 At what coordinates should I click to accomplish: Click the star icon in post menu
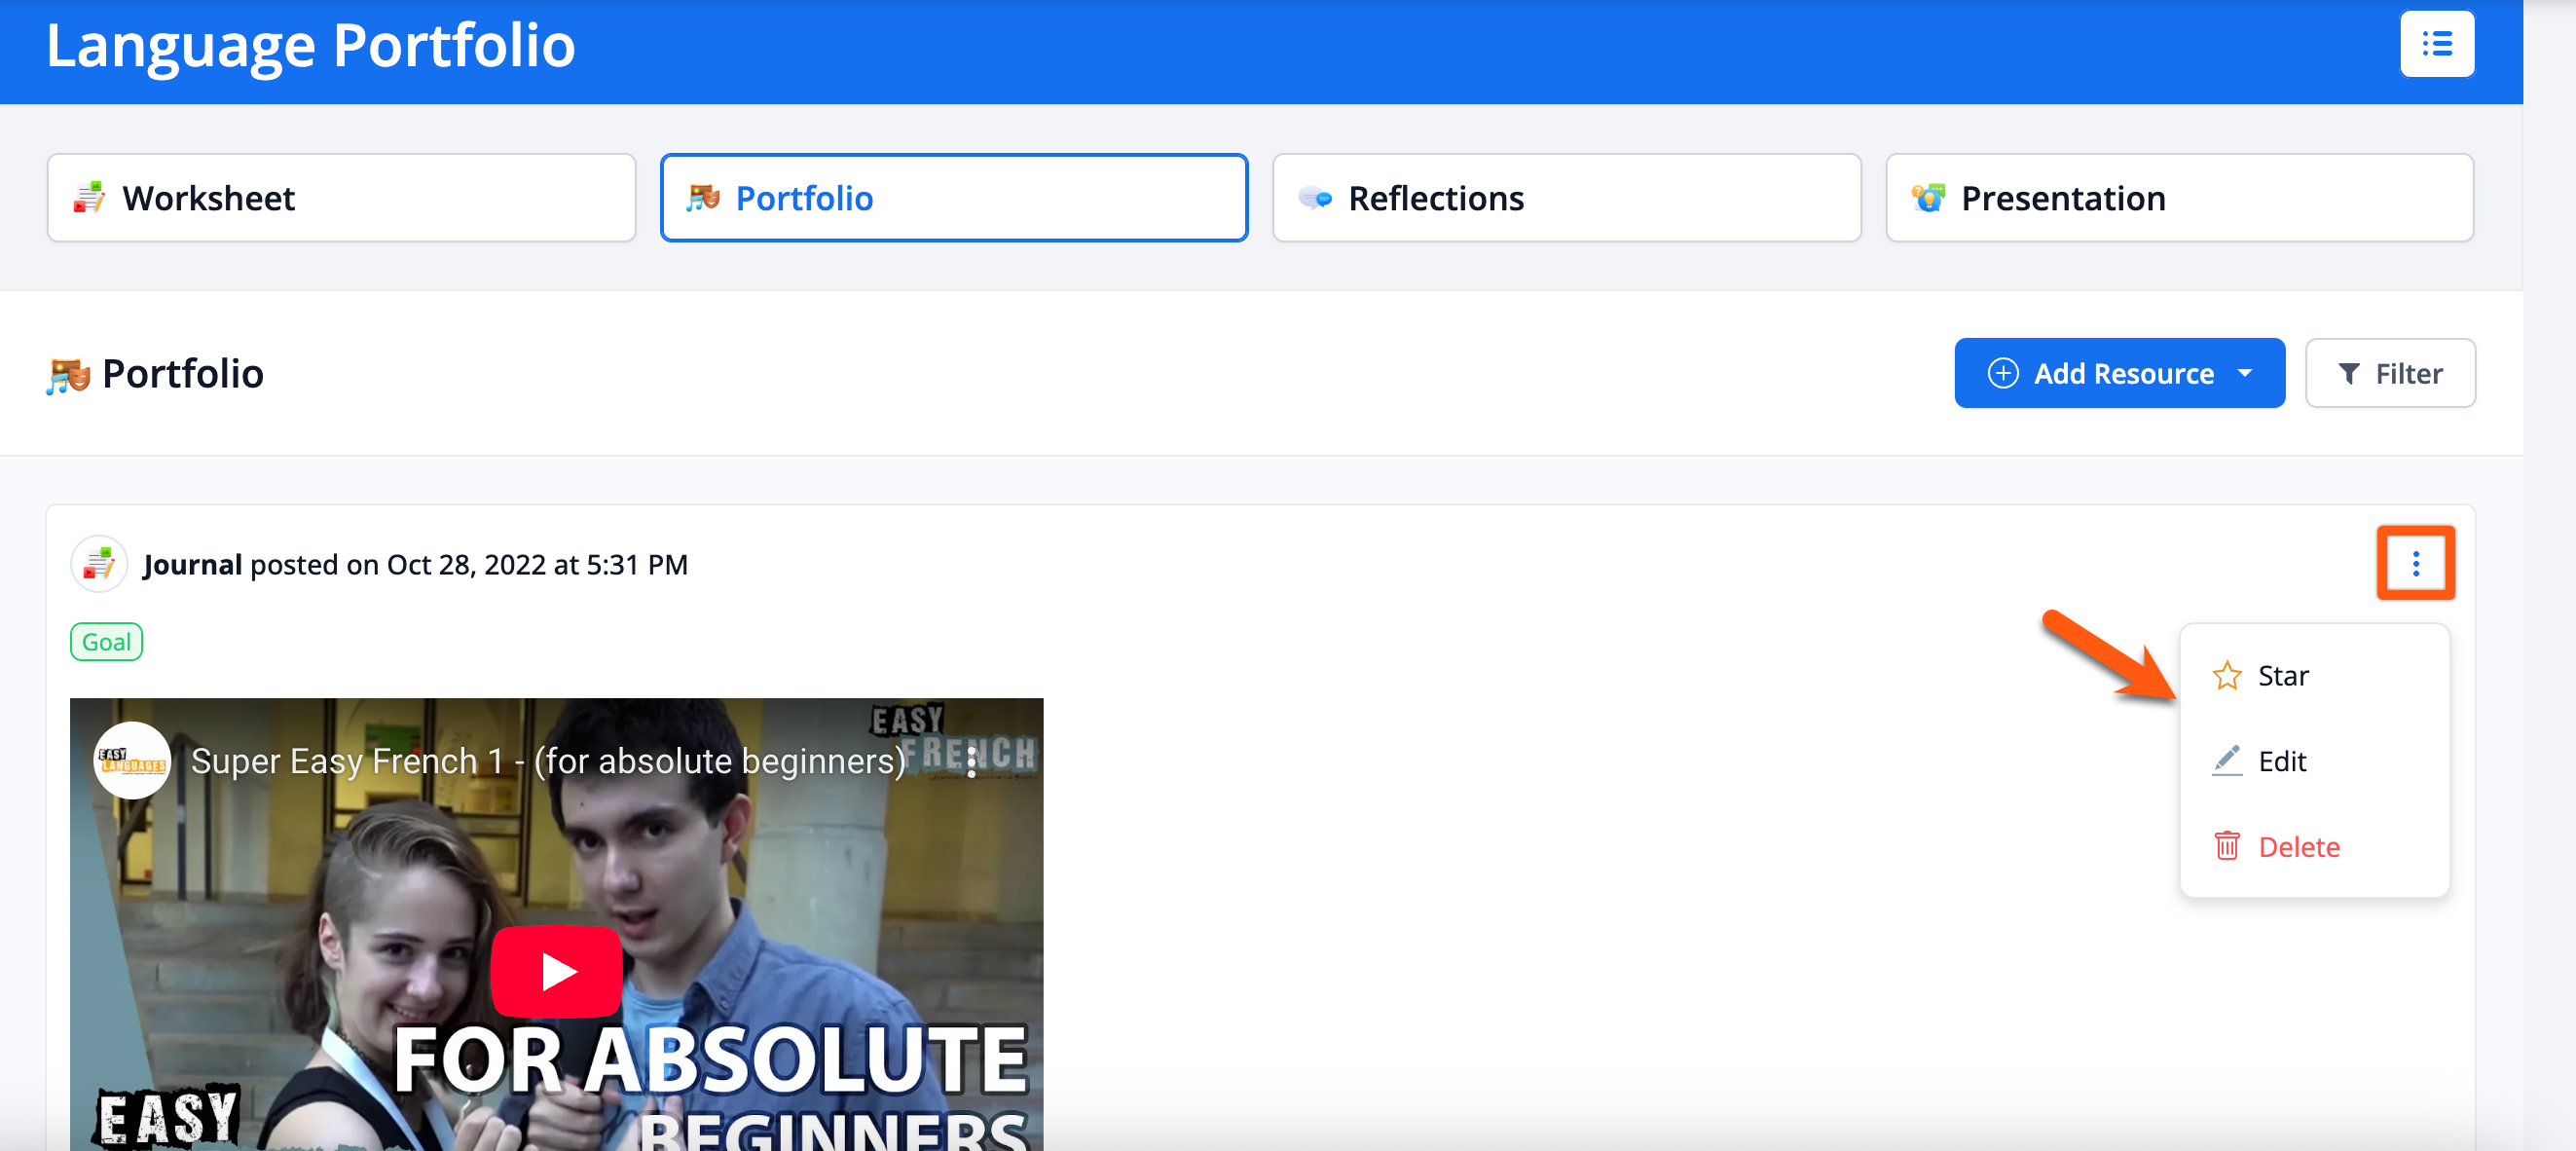point(2226,676)
